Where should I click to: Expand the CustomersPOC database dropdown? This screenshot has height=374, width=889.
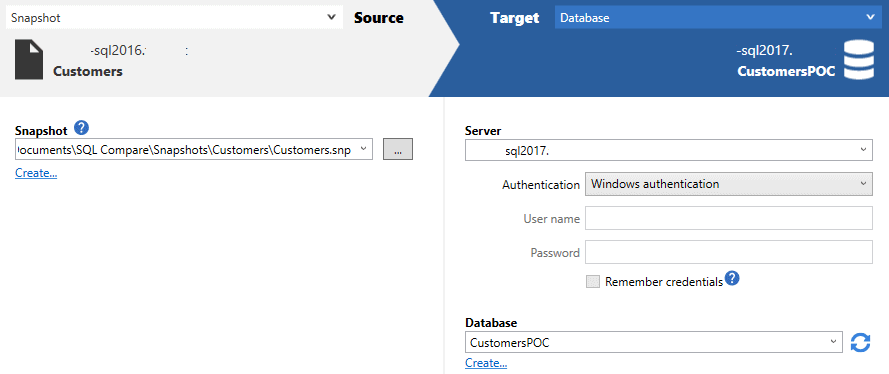[x=654, y=342]
